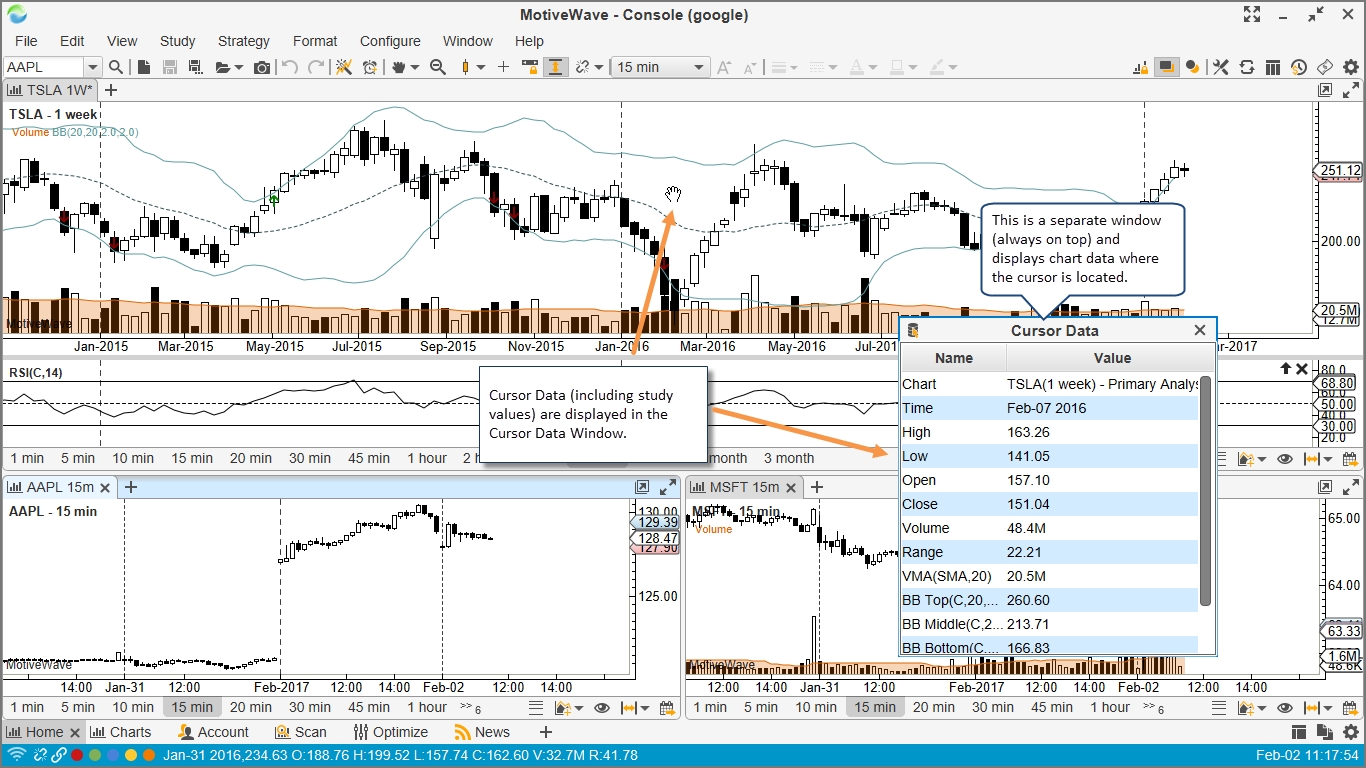Close the Cursor Data window

click(x=1199, y=330)
